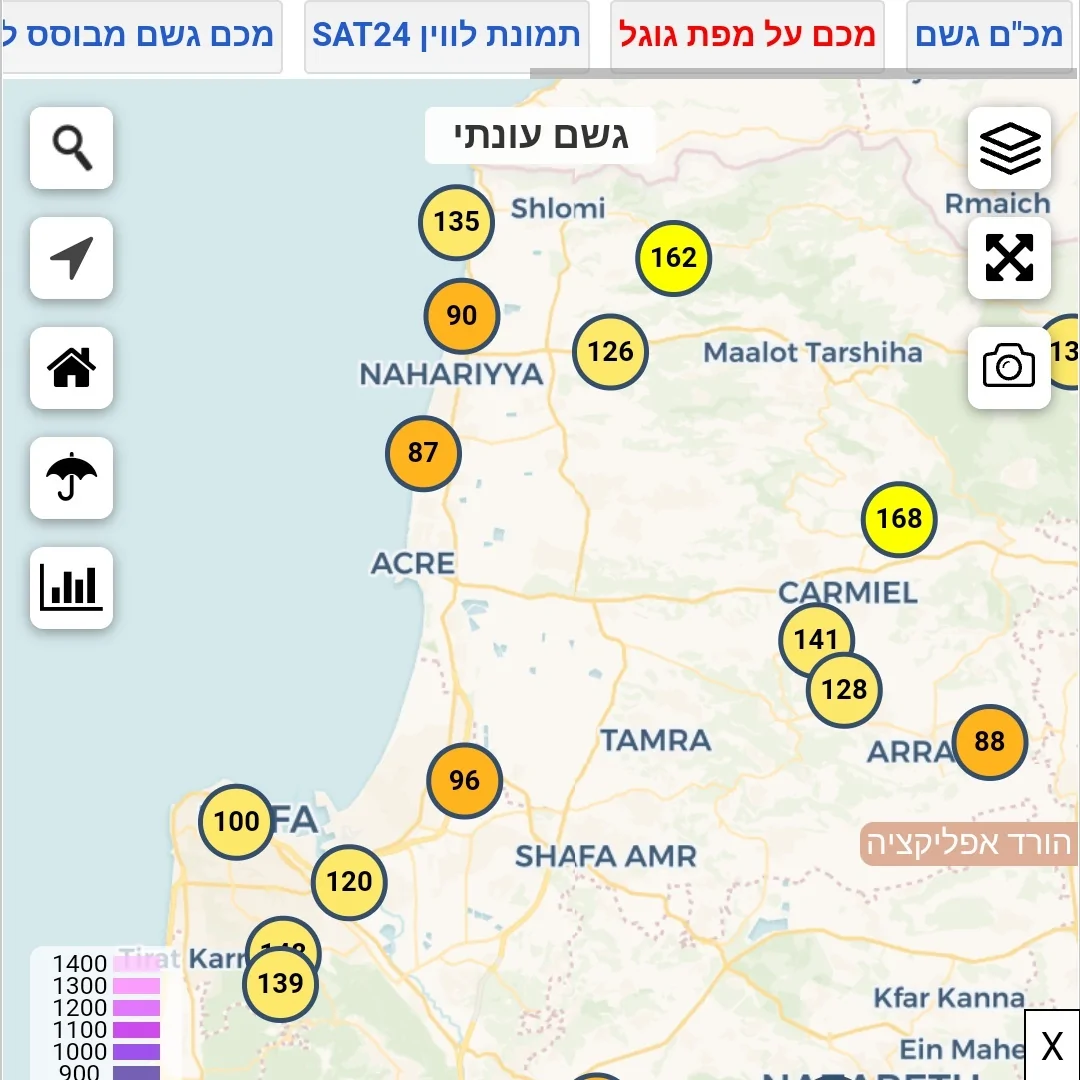Open the red Google map radar tab
1080x1080 pixels.
tap(747, 35)
